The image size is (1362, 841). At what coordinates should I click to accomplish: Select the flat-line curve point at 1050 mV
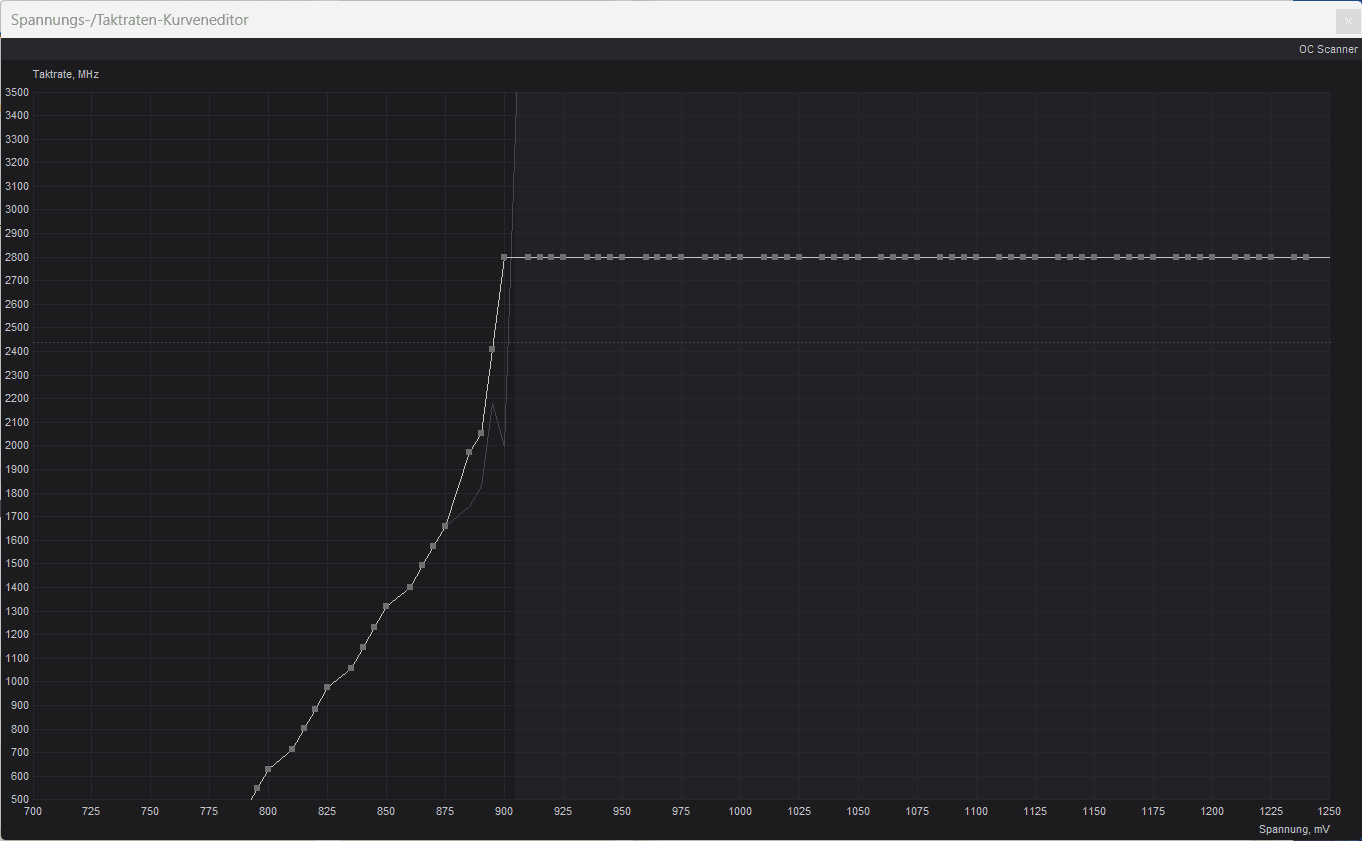tap(858, 257)
